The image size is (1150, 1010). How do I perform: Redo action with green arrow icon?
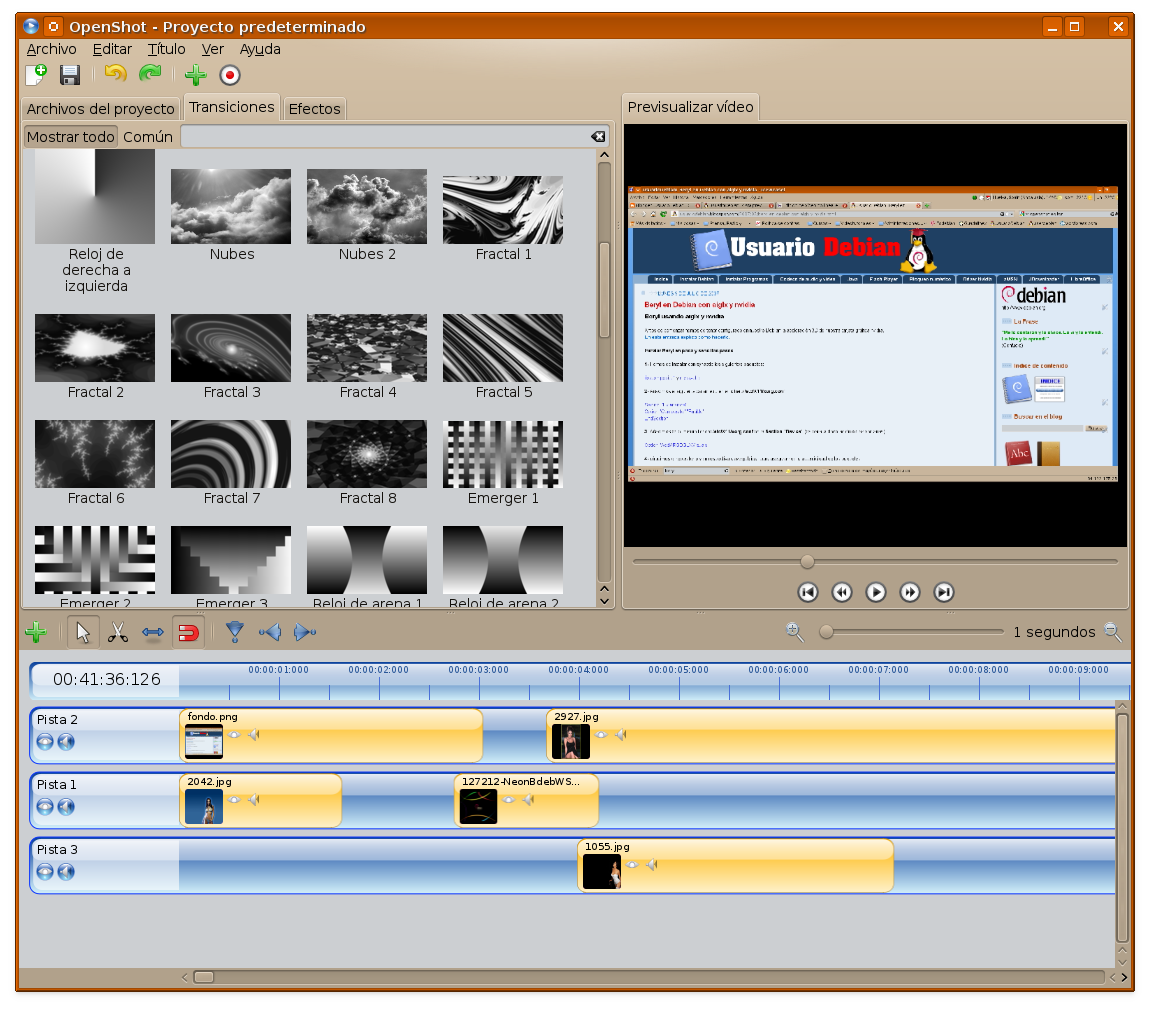coord(150,74)
